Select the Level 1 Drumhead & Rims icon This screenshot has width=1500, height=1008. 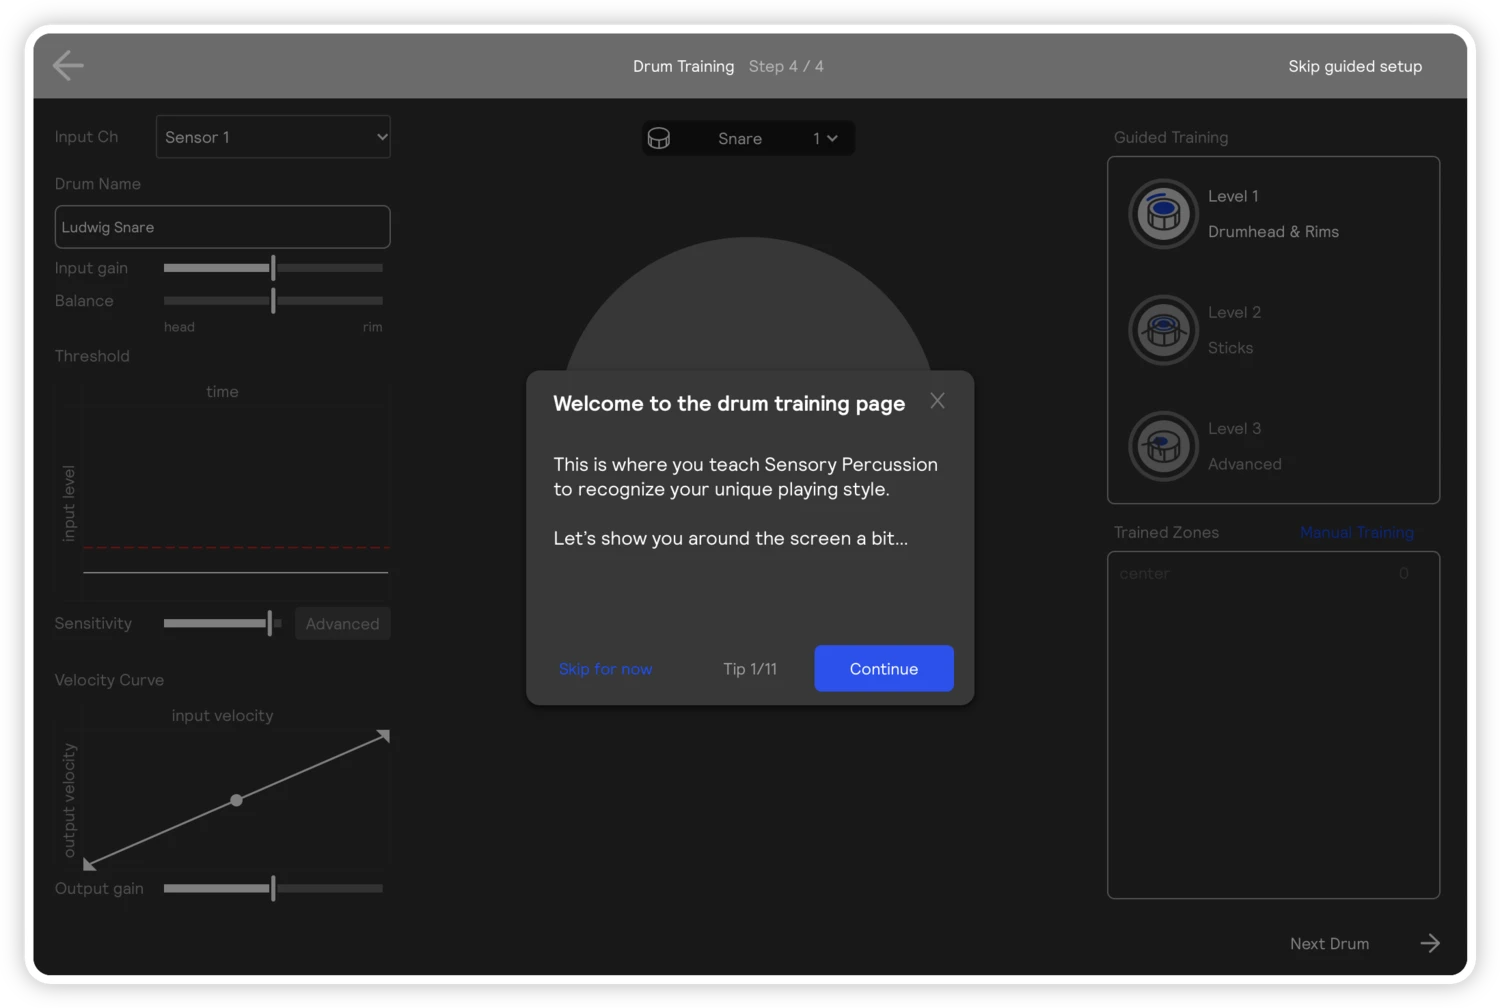[x=1163, y=214]
